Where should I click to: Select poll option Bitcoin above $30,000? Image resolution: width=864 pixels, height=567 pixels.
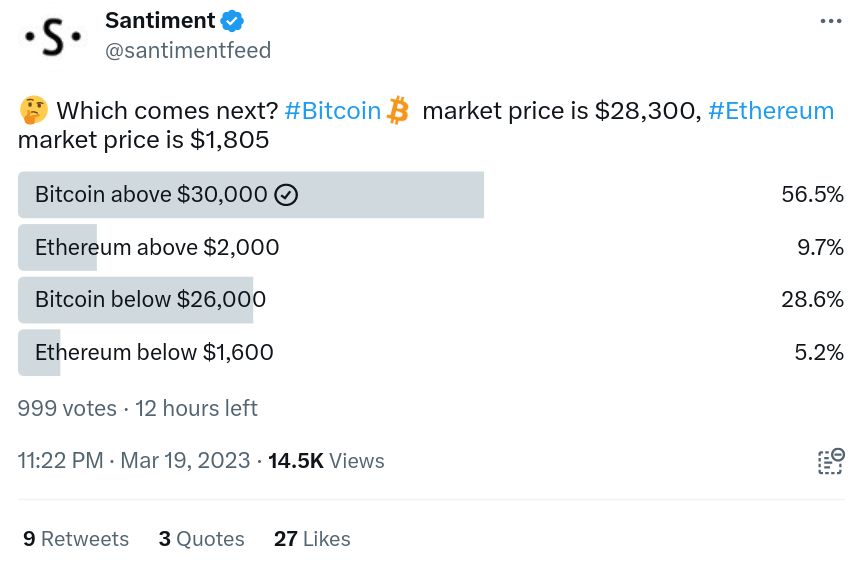coord(431,195)
